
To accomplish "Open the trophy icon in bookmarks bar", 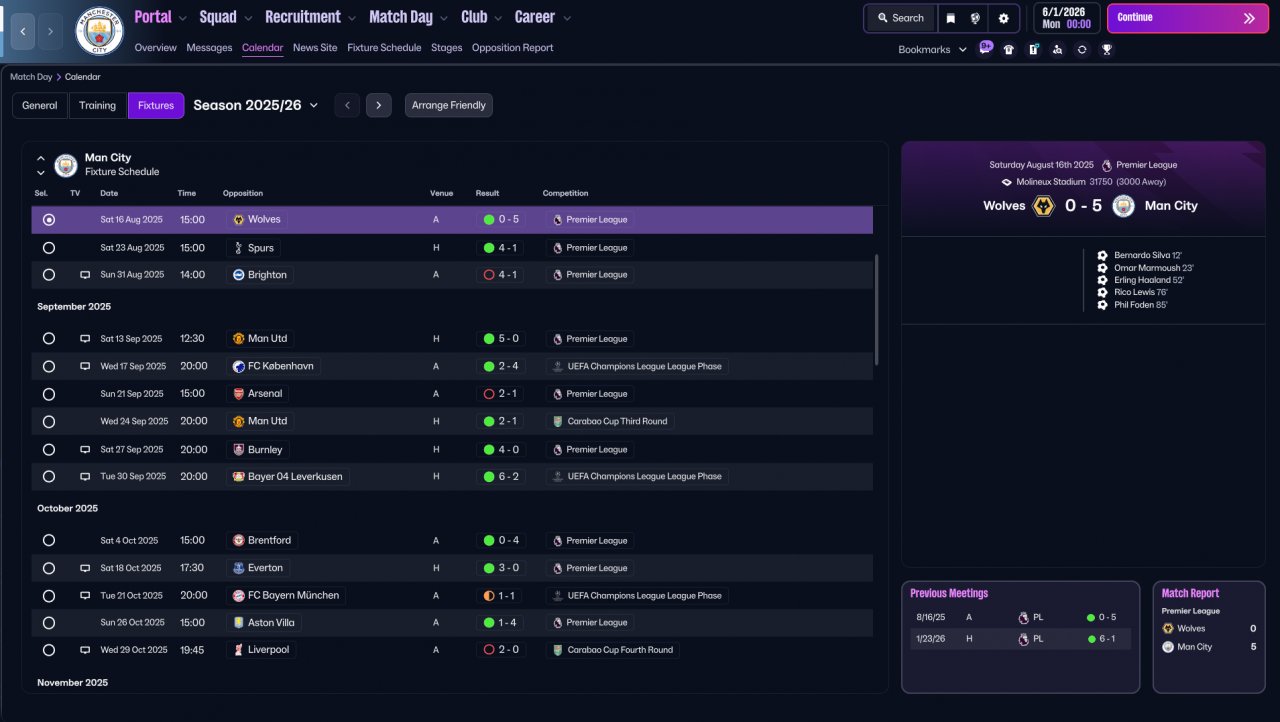I will click(x=1107, y=49).
